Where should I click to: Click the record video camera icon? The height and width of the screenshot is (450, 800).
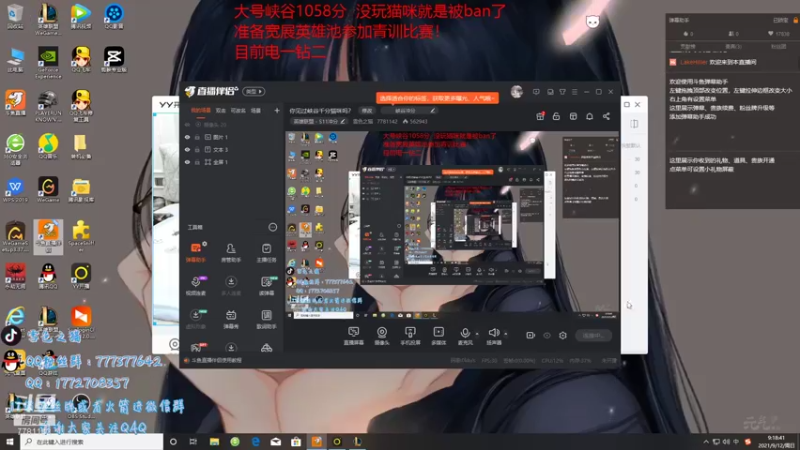pos(530,335)
